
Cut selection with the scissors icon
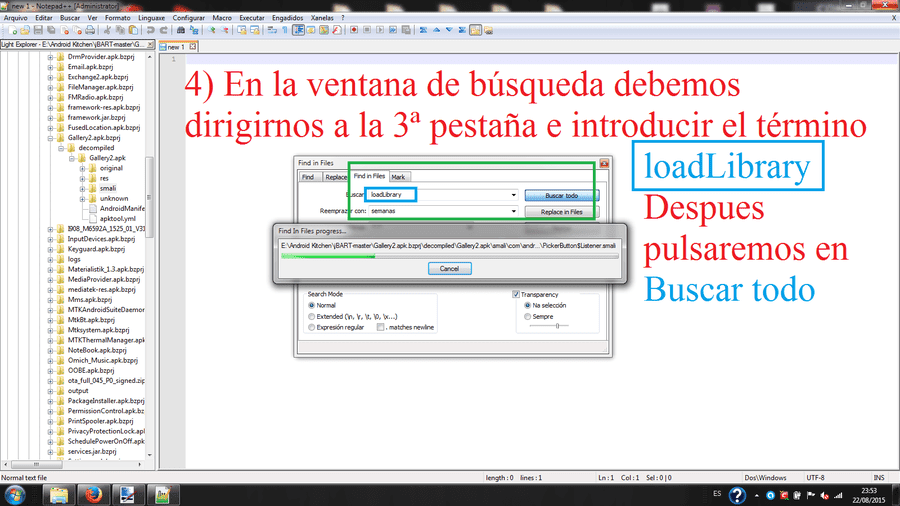[x=107, y=30]
